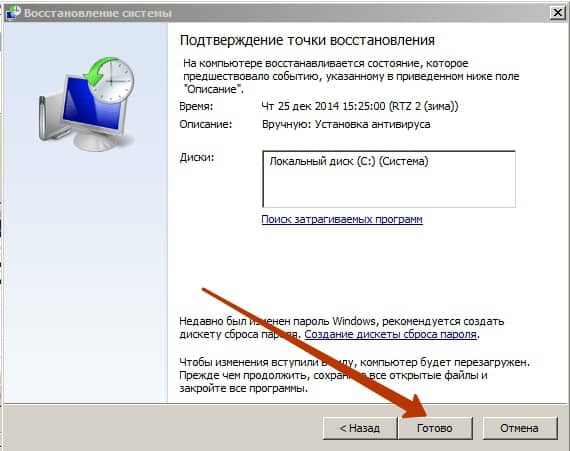This screenshot has width=570, height=451.
Task: Click the Описание label
Action: (206, 124)
